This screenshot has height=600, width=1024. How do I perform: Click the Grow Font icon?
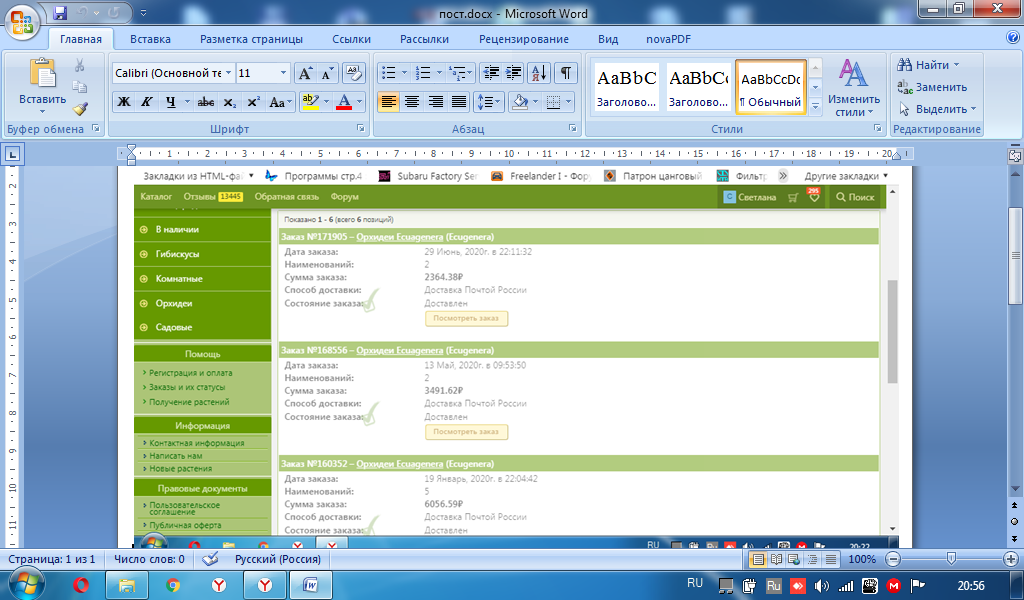click(x=305, y=73)
